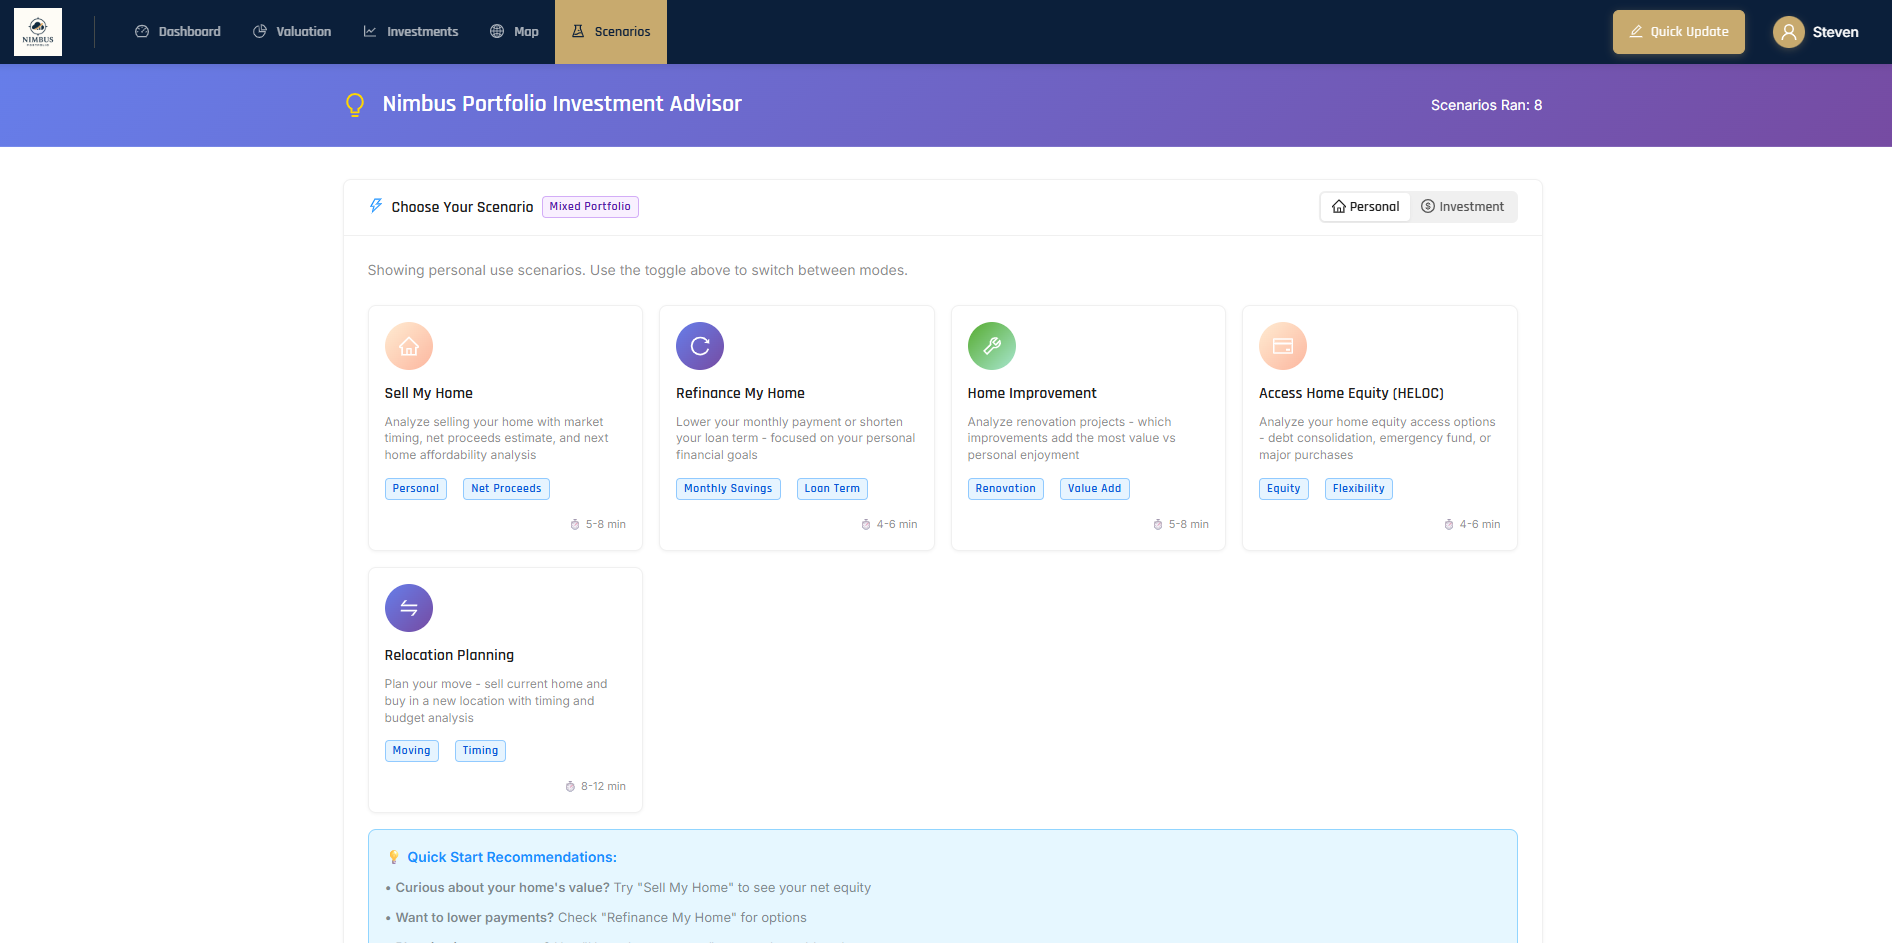Switch to Investment scenario mode
The image size is (1892, 943).
pyautogui.click(x=1462, y=207)
